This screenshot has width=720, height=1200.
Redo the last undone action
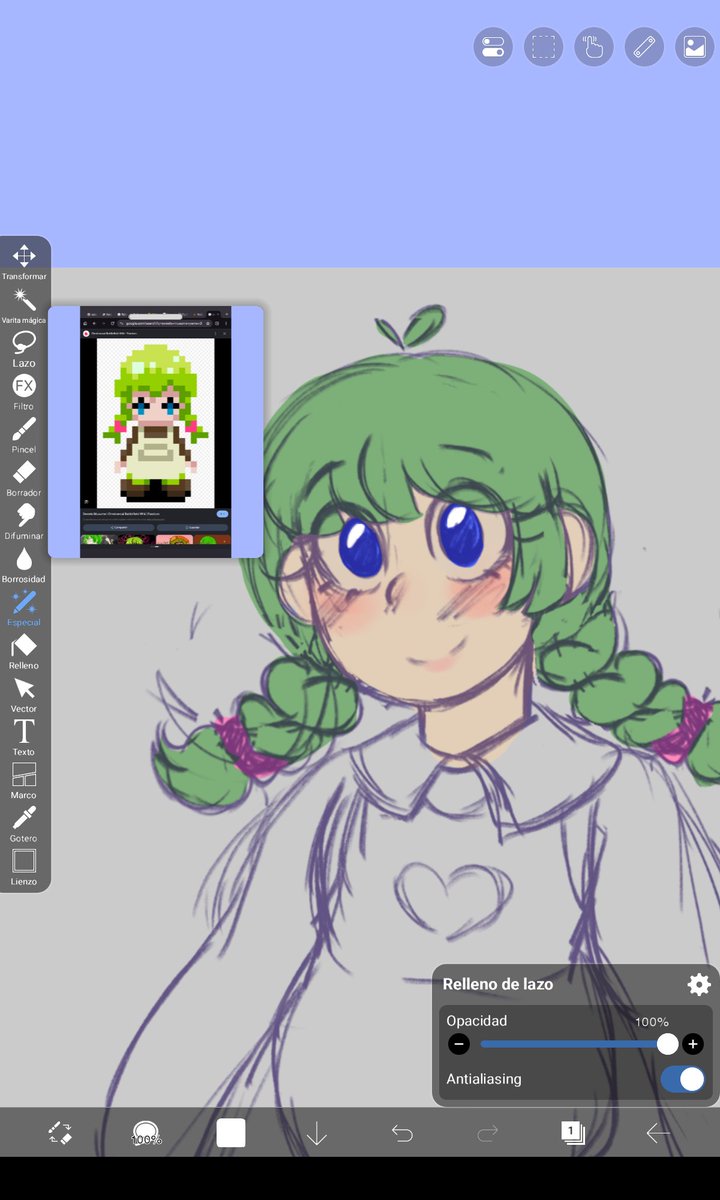488,1133
